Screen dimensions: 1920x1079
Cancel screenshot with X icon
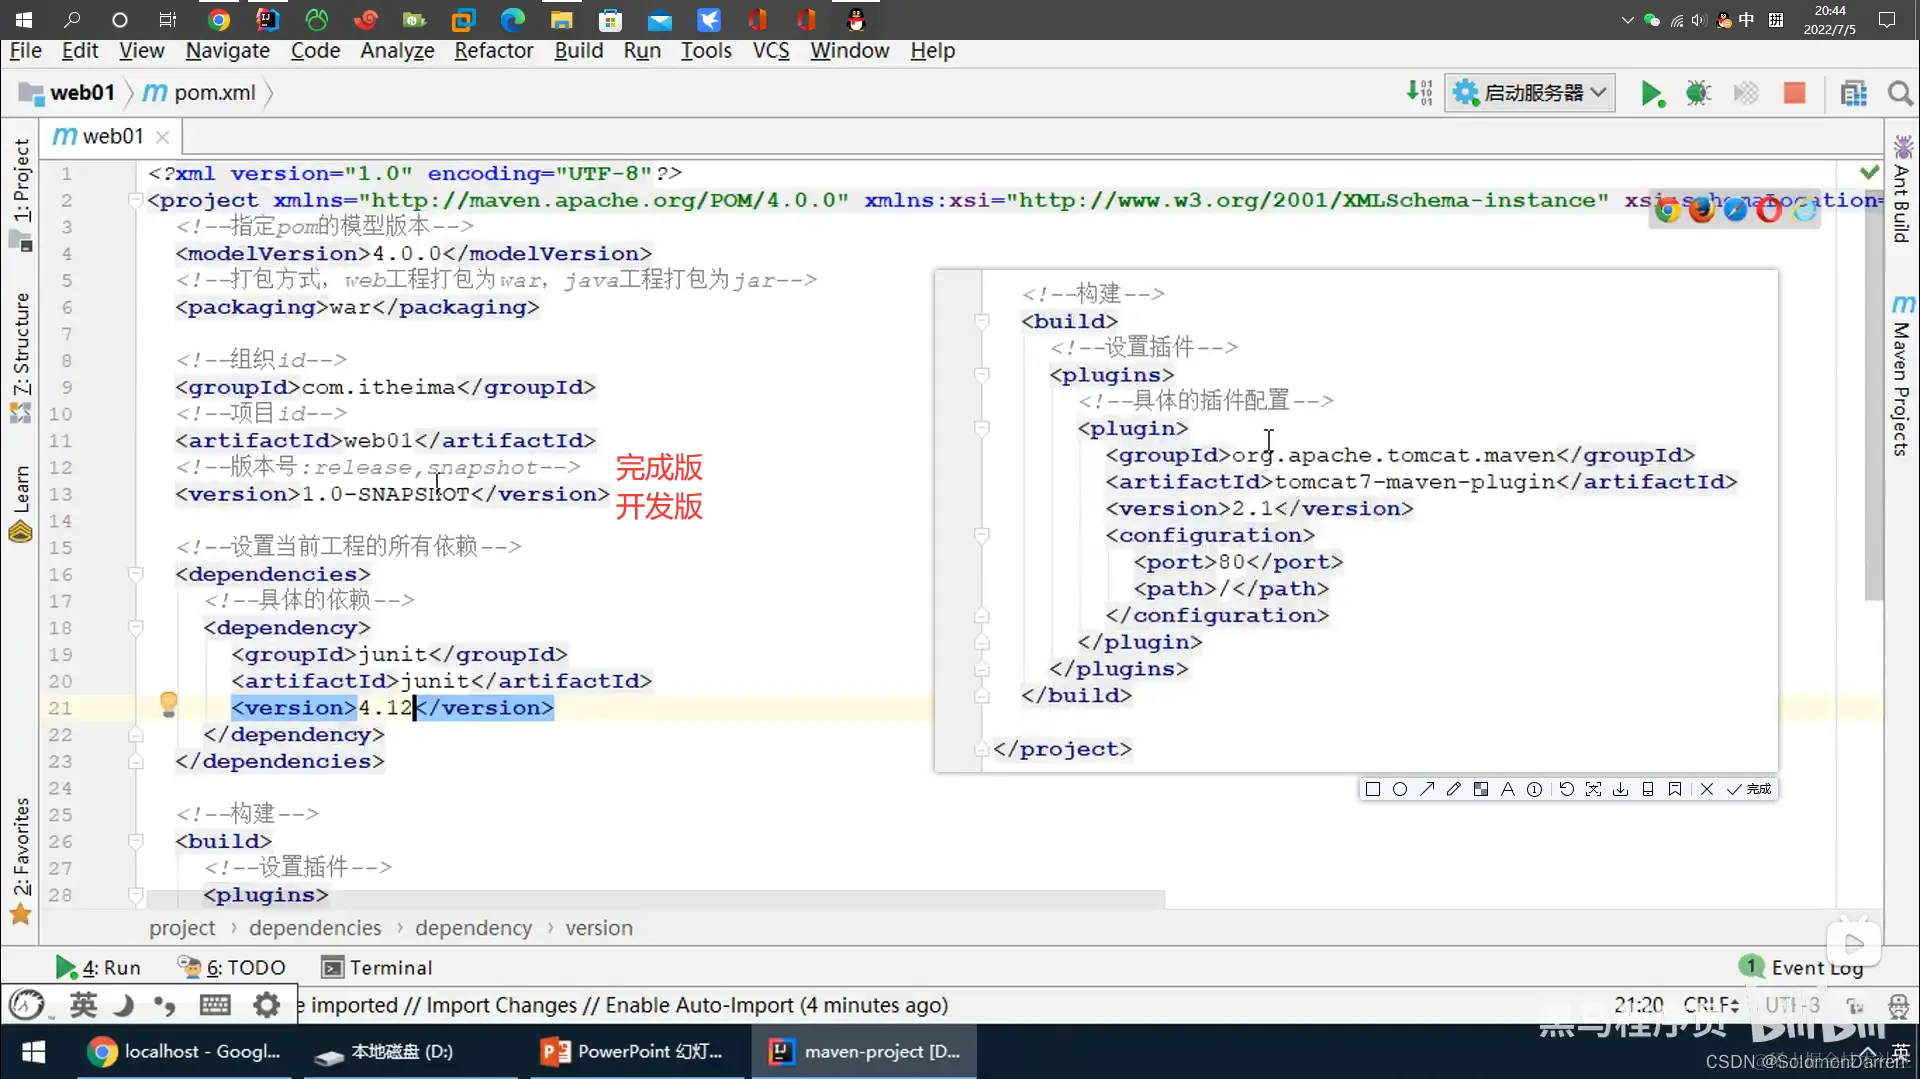tap(1707, 789)
